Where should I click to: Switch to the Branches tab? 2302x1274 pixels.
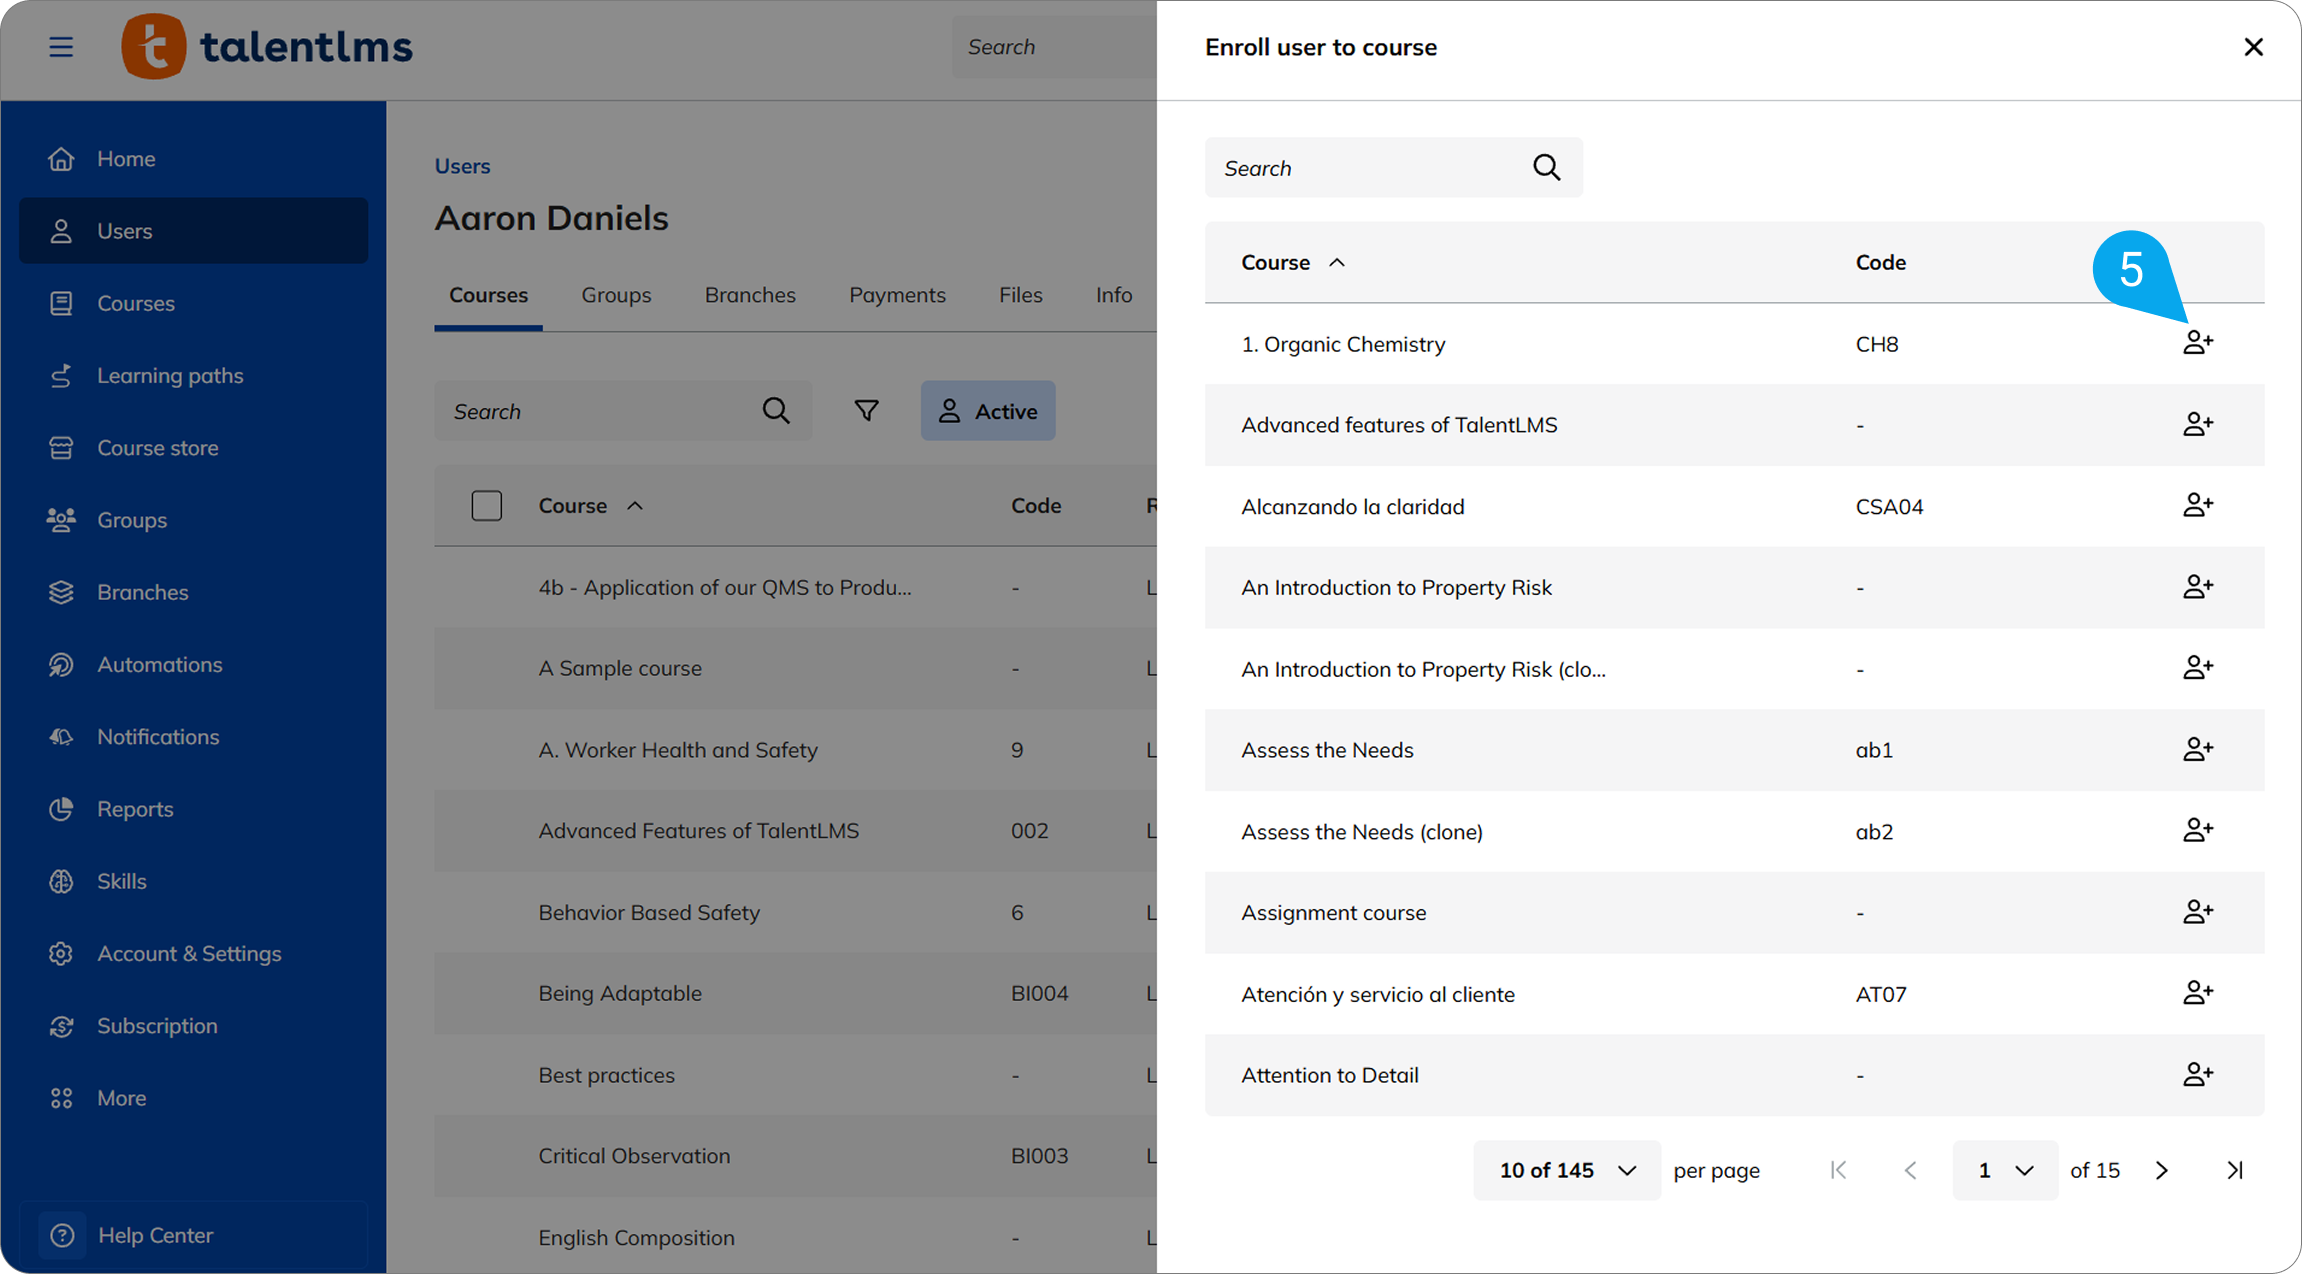[750, 295]
